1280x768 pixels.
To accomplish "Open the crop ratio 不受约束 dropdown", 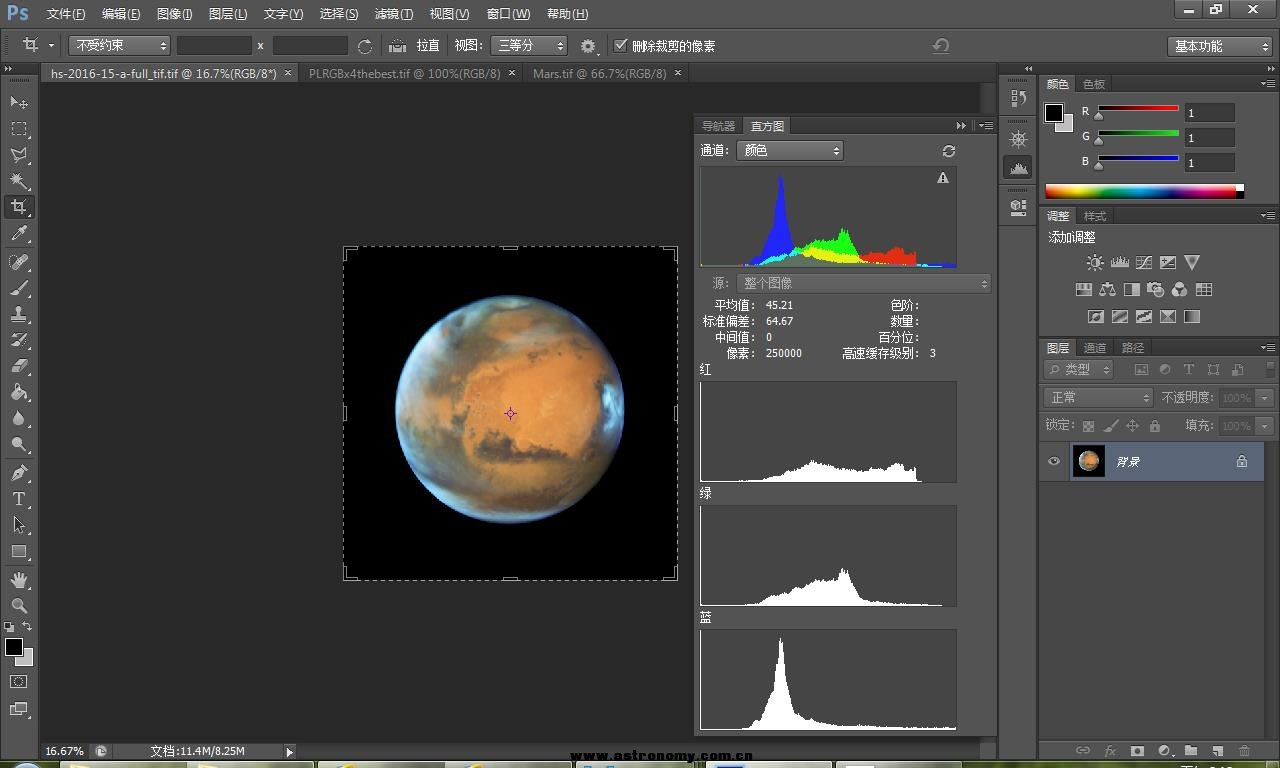I will pyautogui.click(x=120, y=45).
